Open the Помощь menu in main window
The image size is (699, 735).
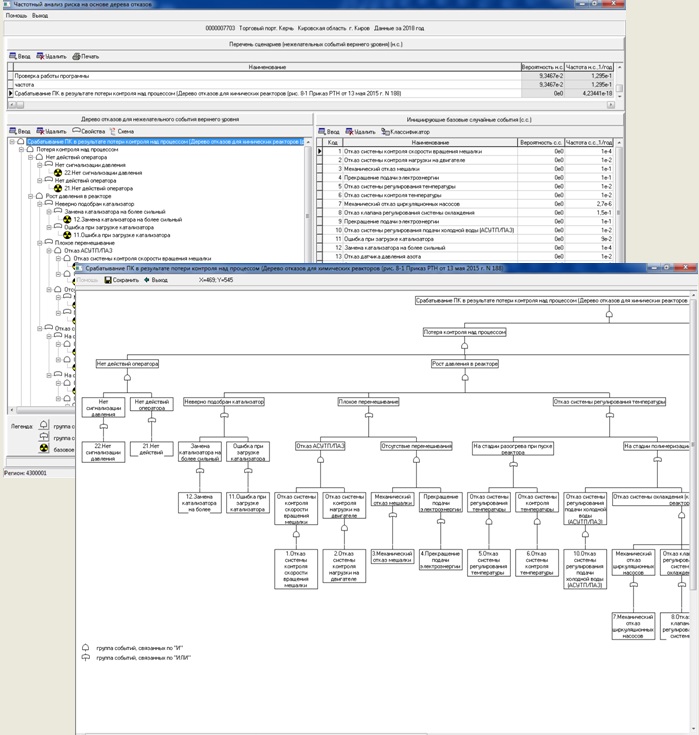pyautogui.click(x=15, y=16)
